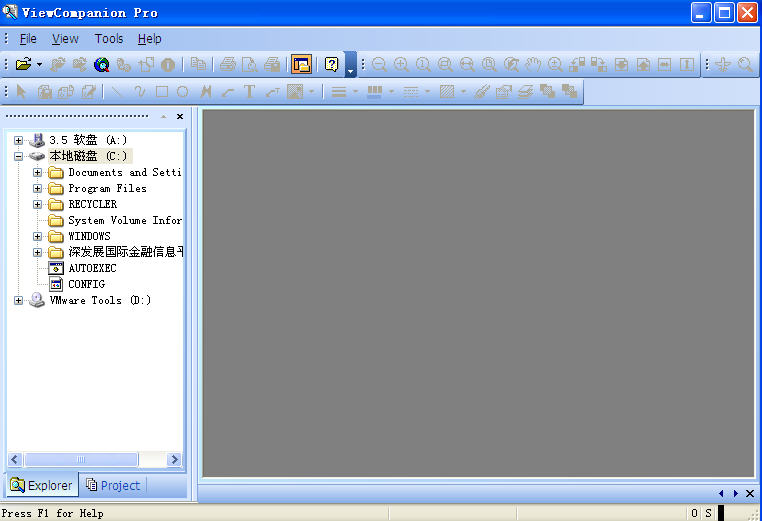Click the Open file folder icon
This screenshot has width=762, height=521.
tap(23, 65)
